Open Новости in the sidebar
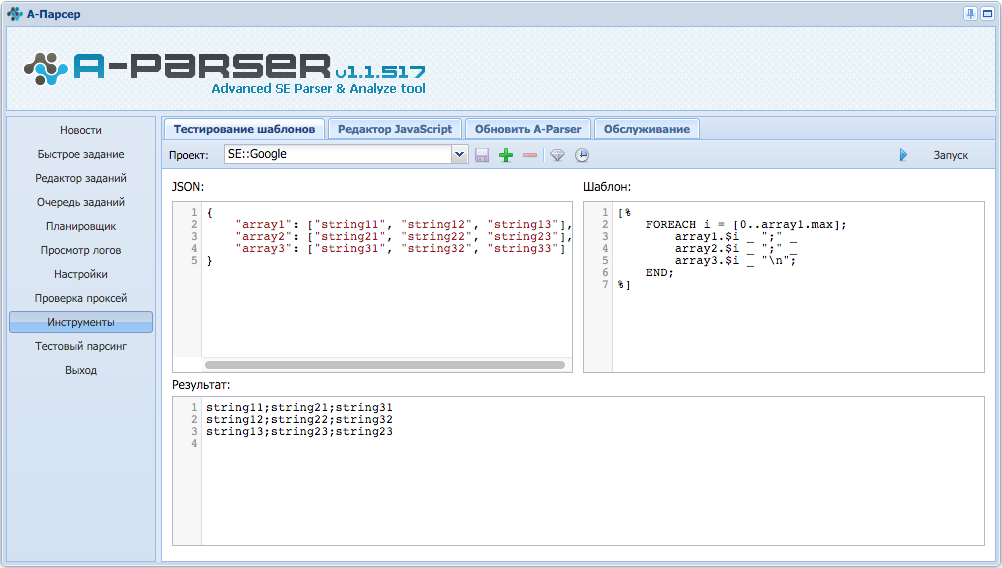1002x568 pixels. point(81,130)
